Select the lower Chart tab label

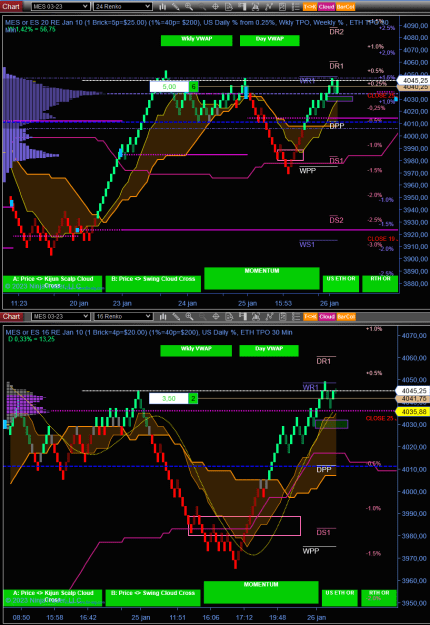click(11, 316)
